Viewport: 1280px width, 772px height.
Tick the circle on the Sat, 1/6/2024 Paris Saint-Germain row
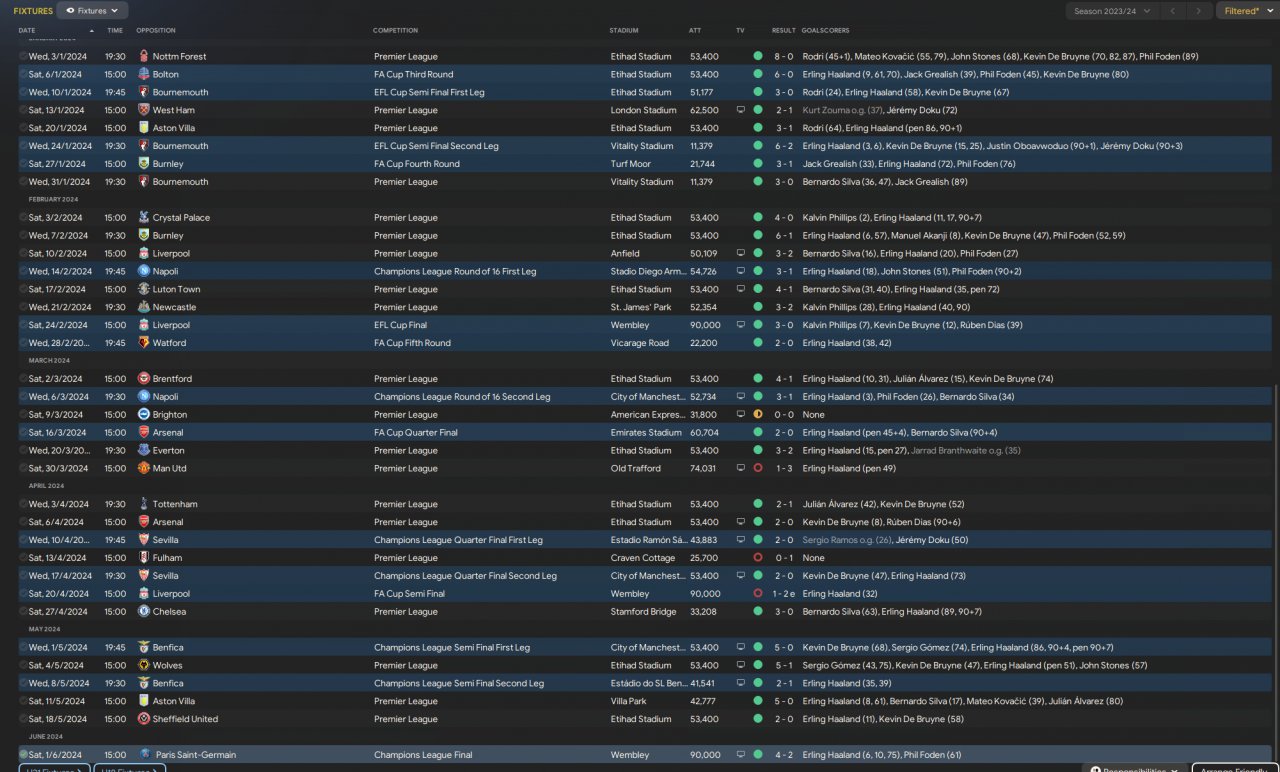(x=23, y=755)
